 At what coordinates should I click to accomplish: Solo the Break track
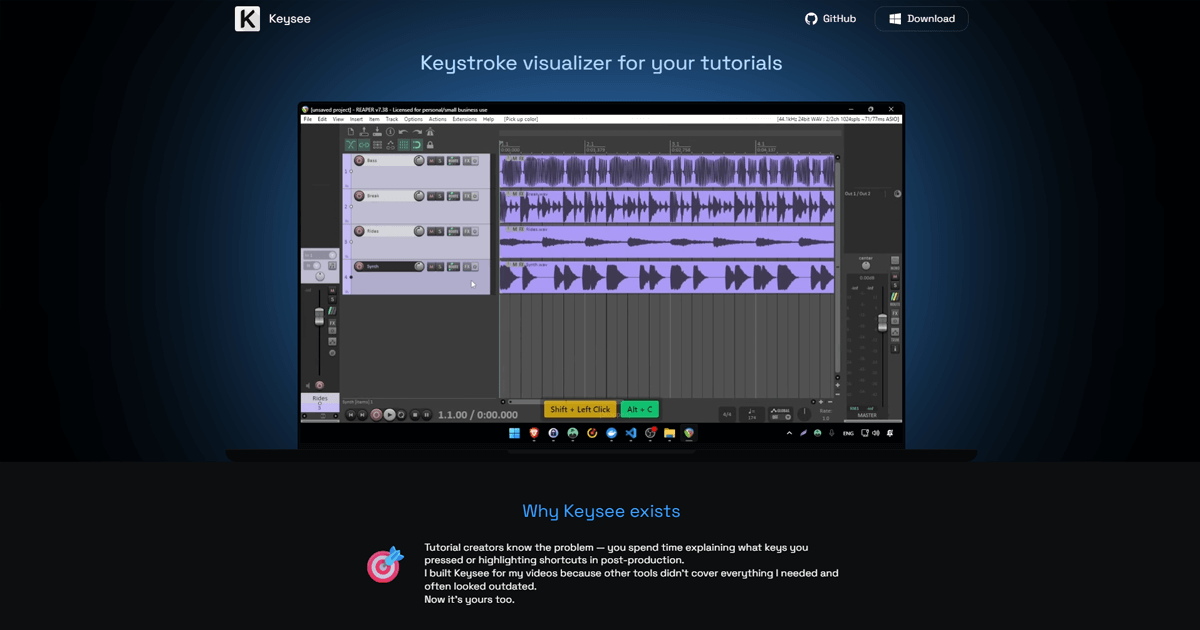click(440, 196)
